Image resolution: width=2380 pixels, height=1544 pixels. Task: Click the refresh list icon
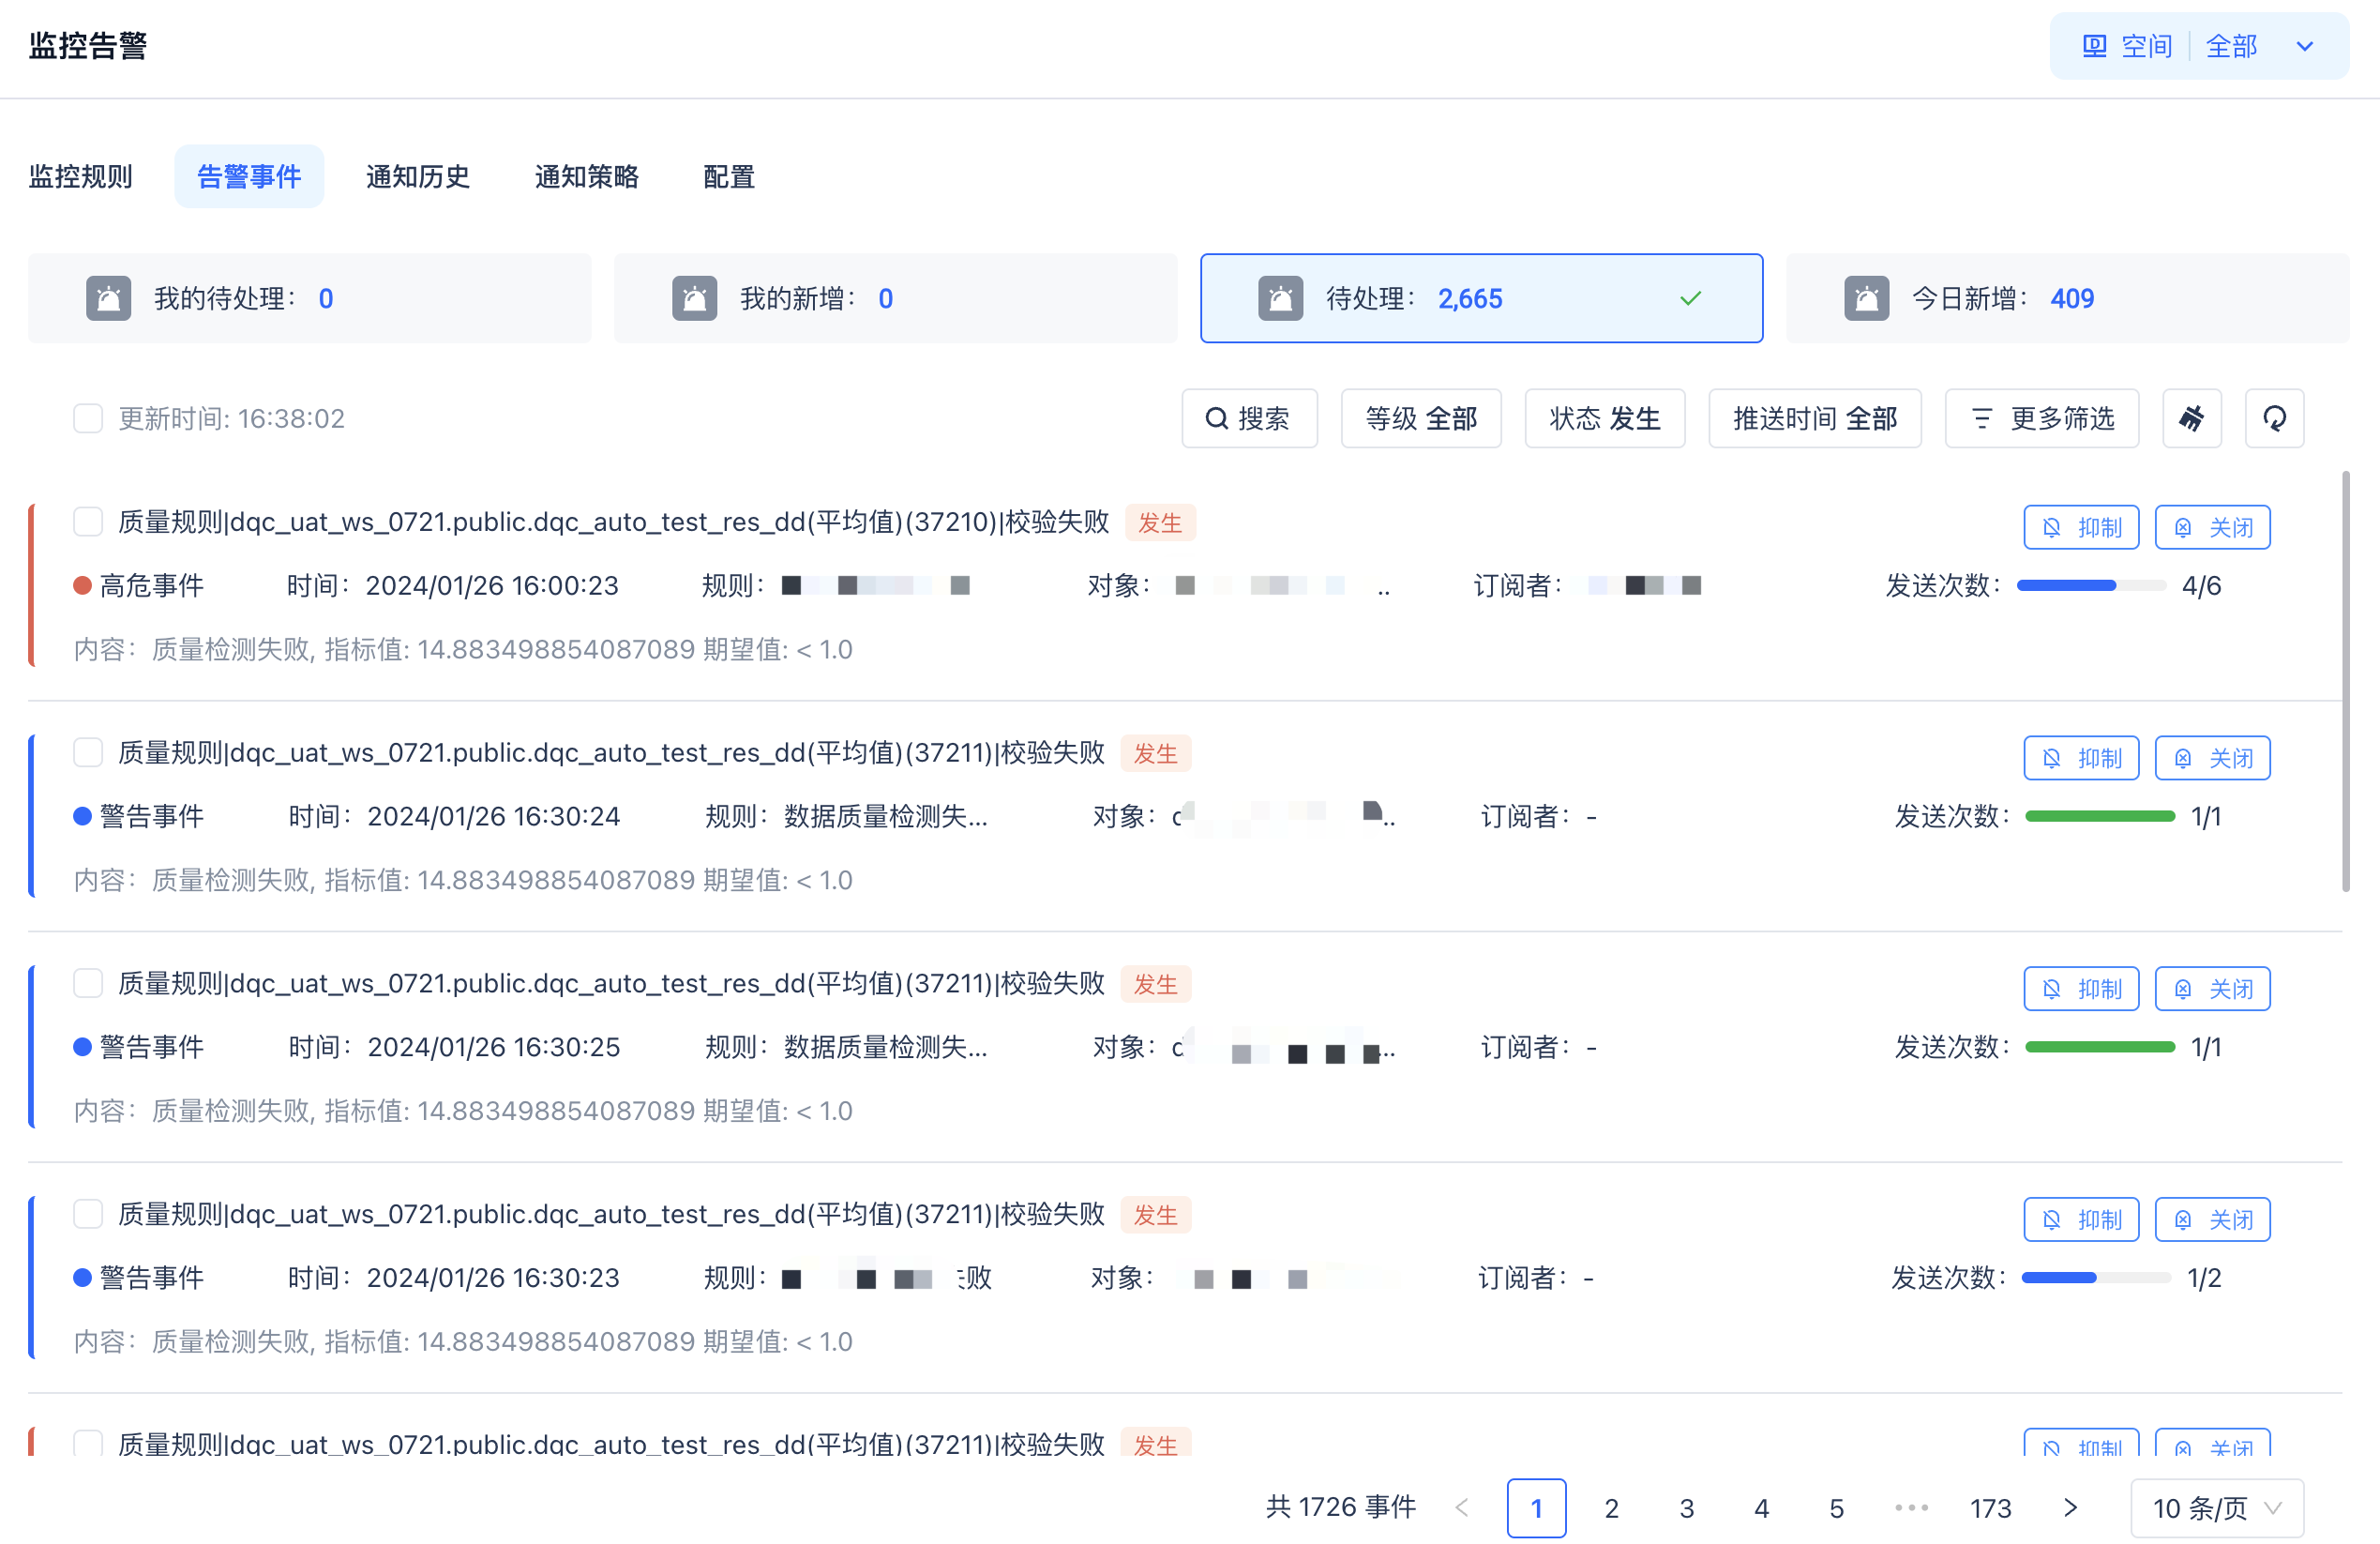[x=2274, y=418]
